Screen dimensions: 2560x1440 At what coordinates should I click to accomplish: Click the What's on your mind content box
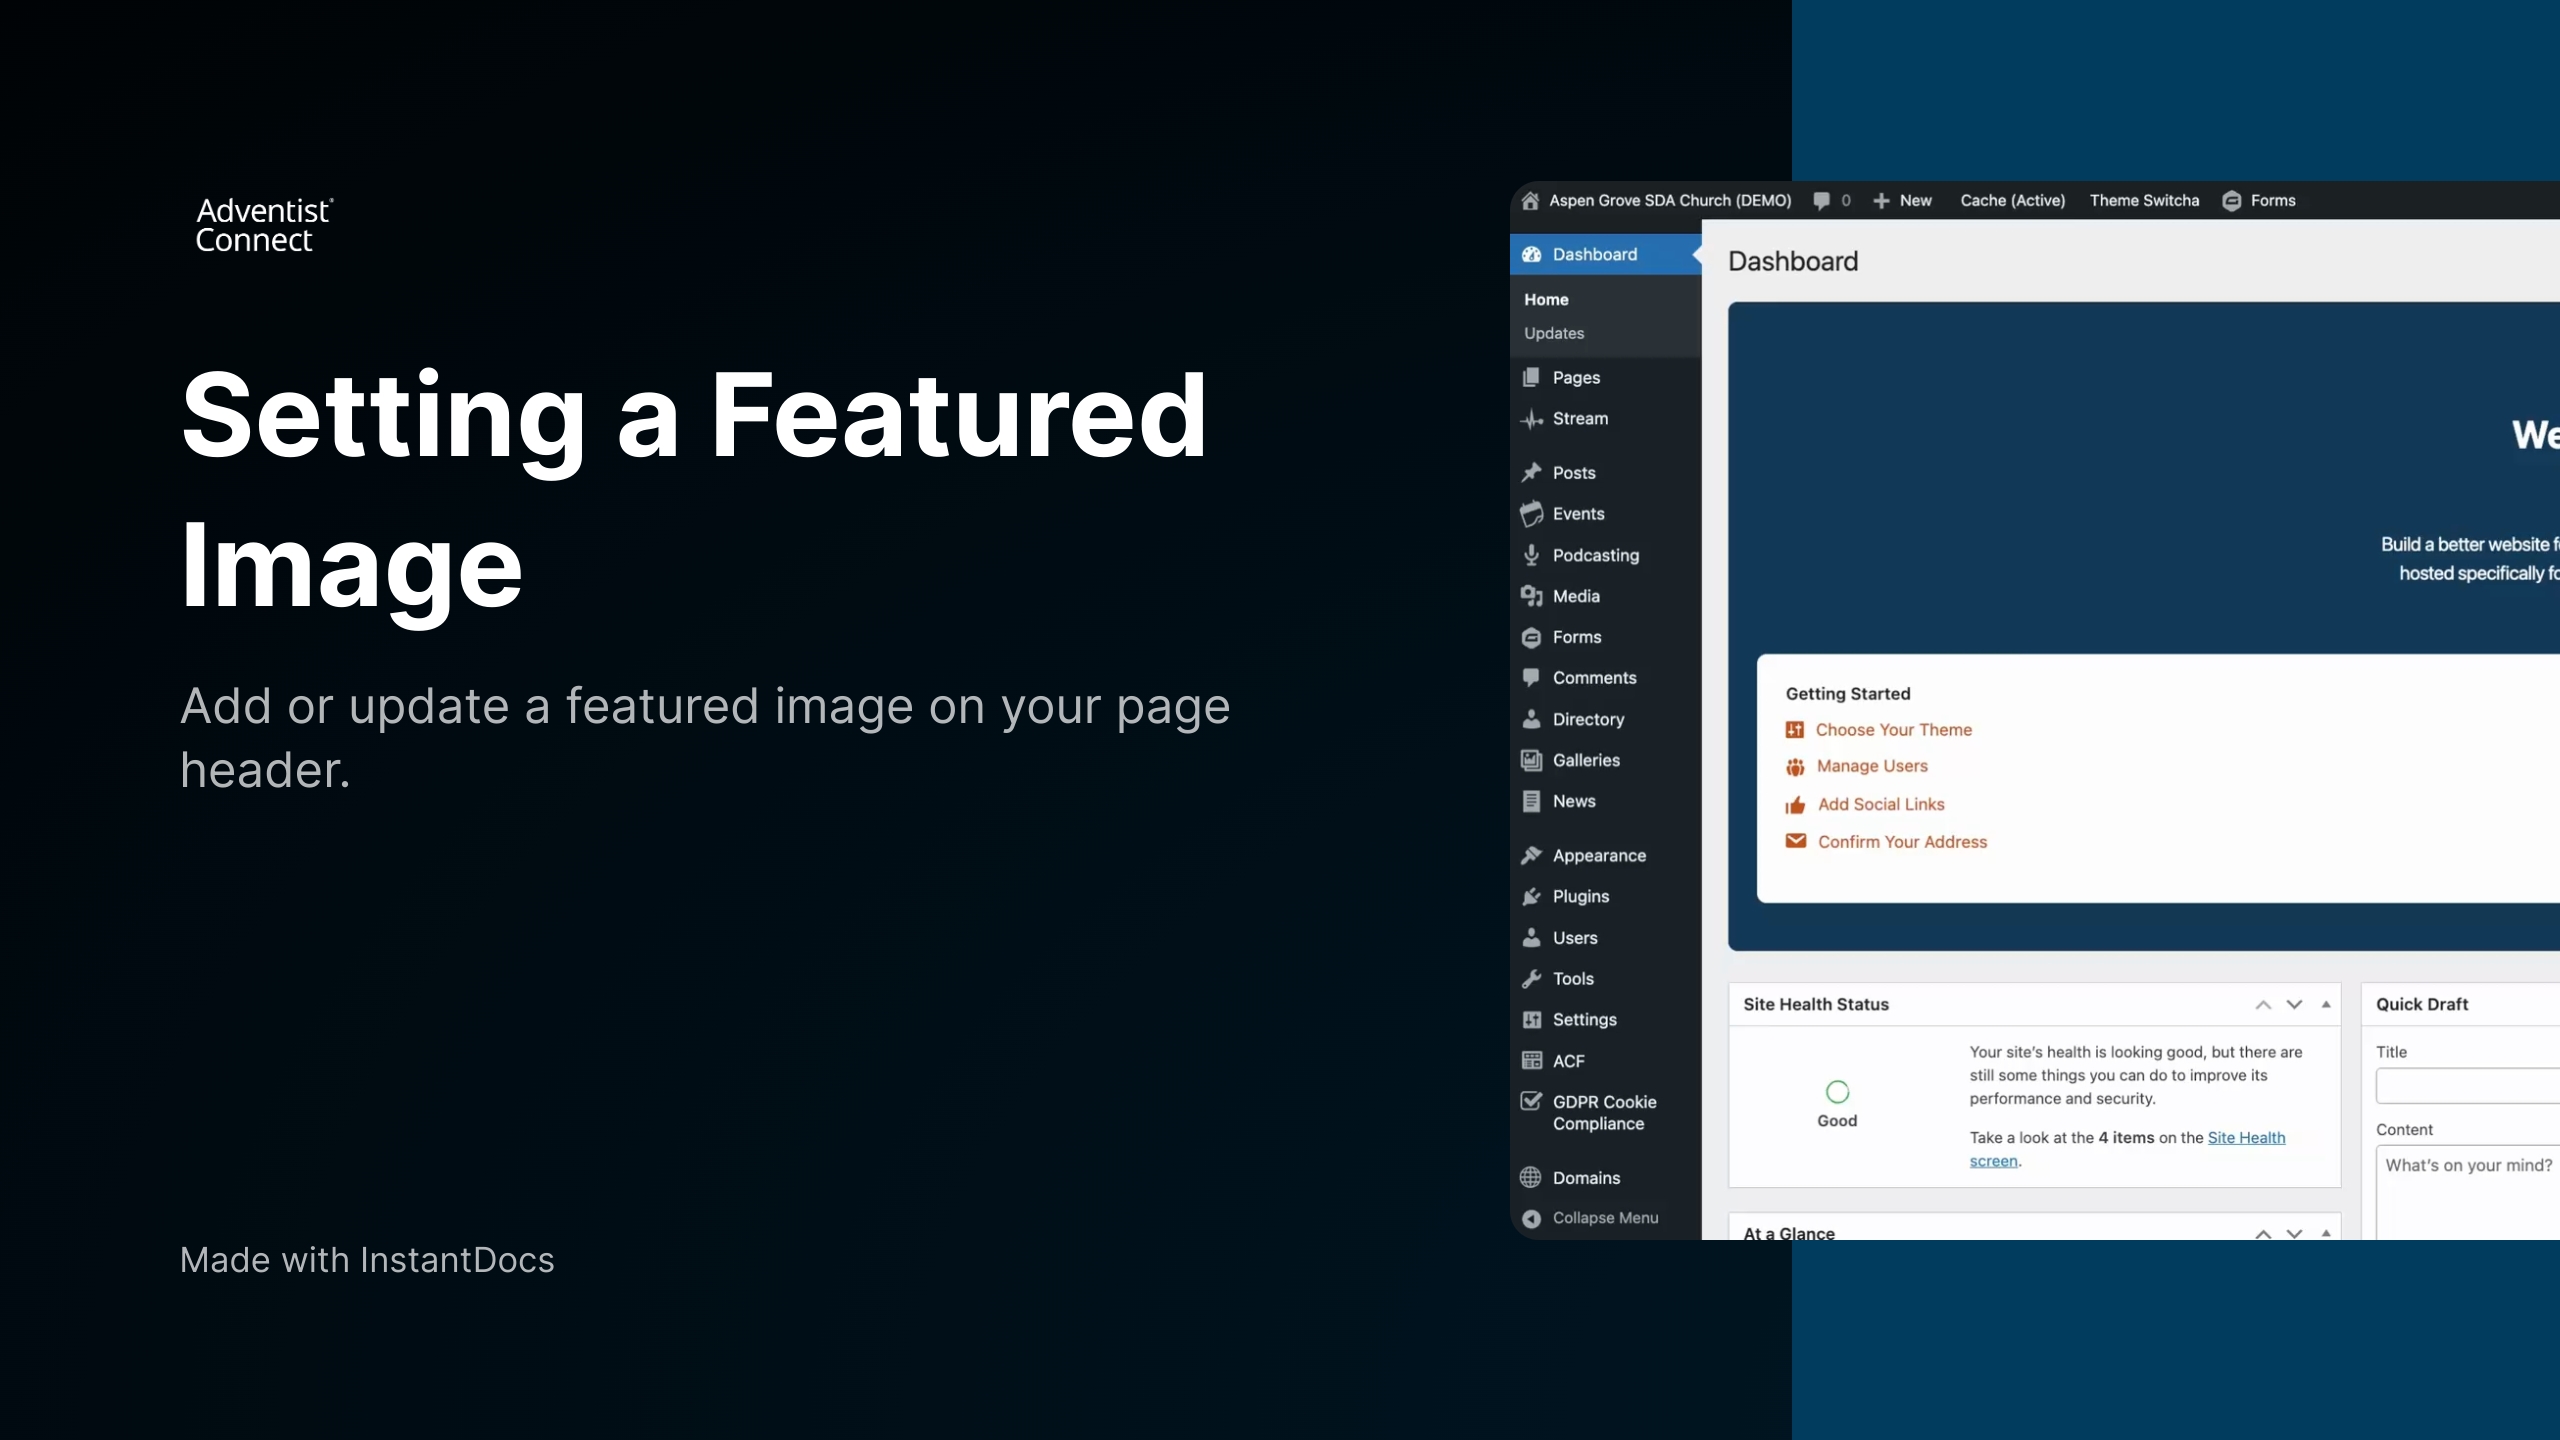tap(2467, 1192)
